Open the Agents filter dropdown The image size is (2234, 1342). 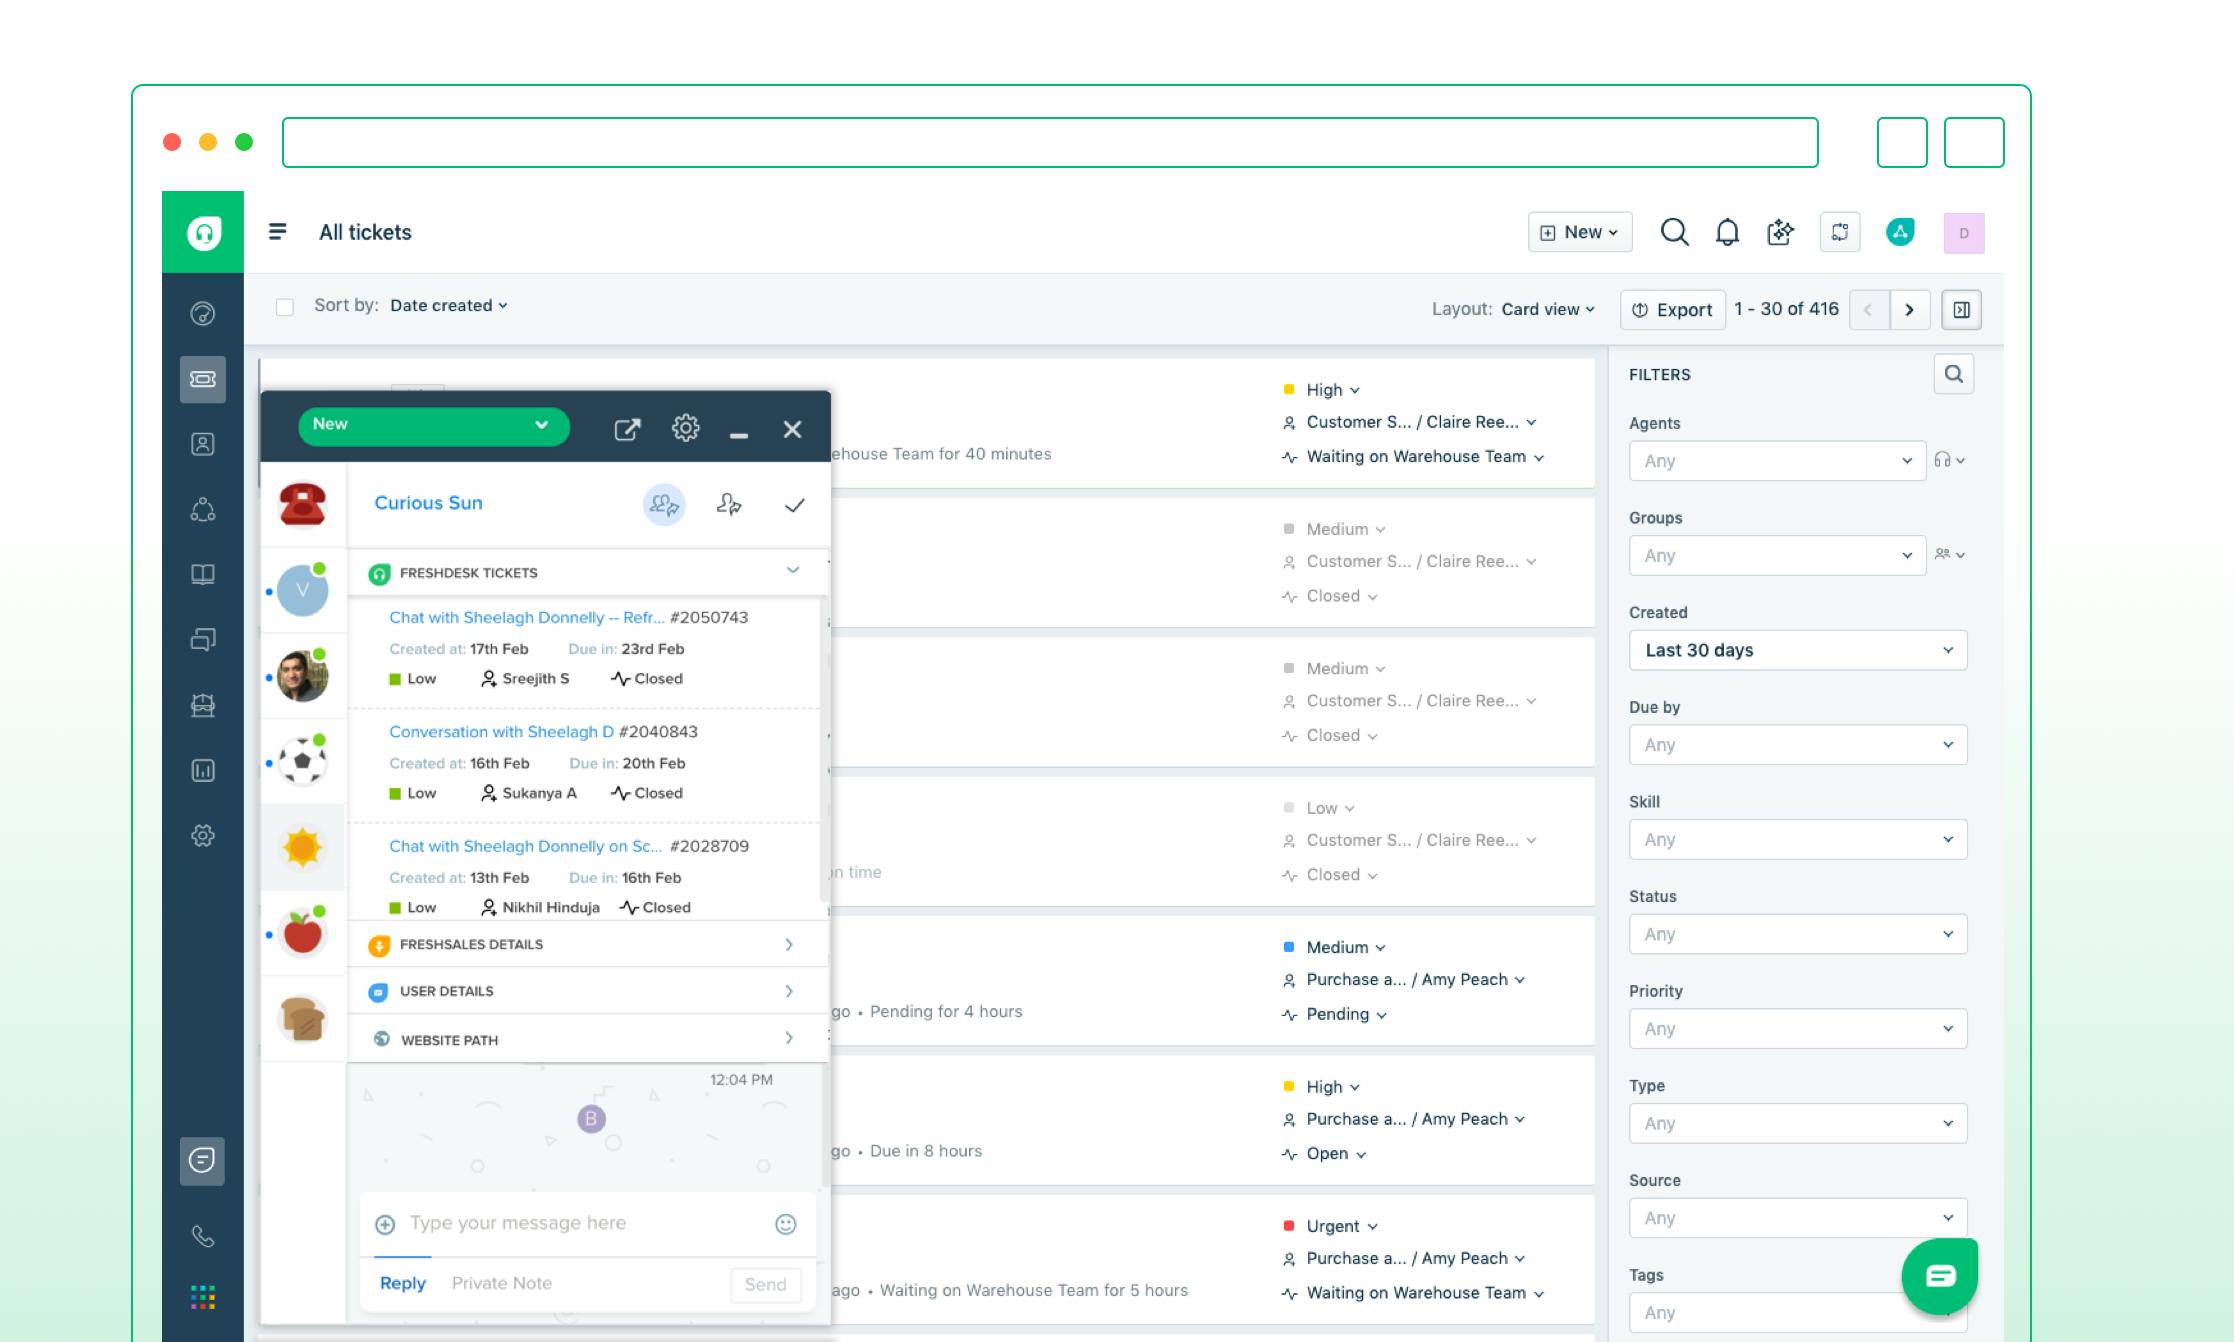(x=1777, y=461)
